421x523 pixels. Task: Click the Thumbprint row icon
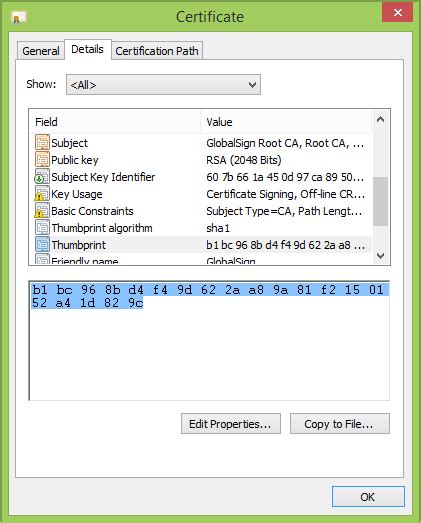click(42, 244)
